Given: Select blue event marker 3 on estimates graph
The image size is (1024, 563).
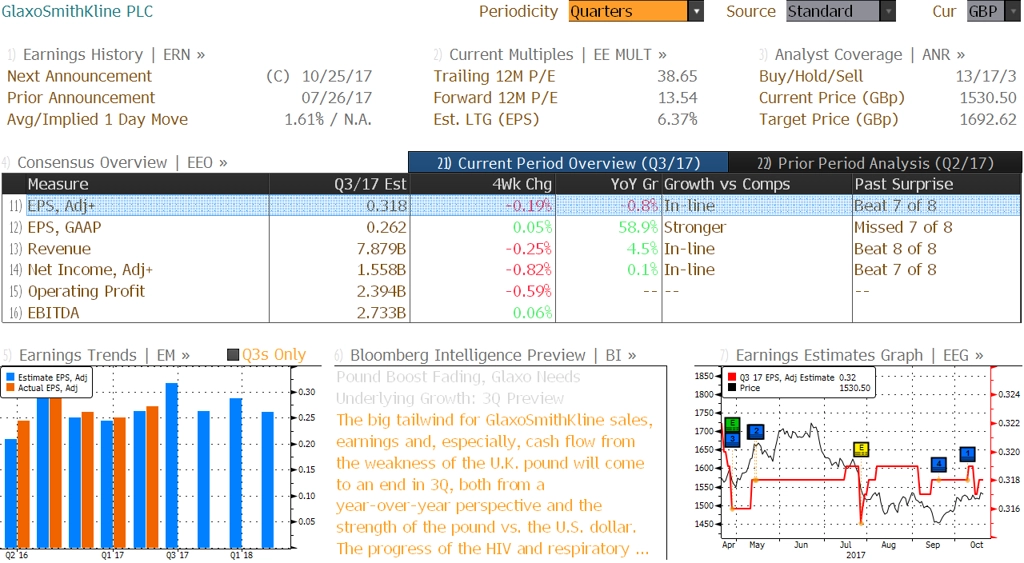Looking at the screenshot, I should (x=732, y=439).
